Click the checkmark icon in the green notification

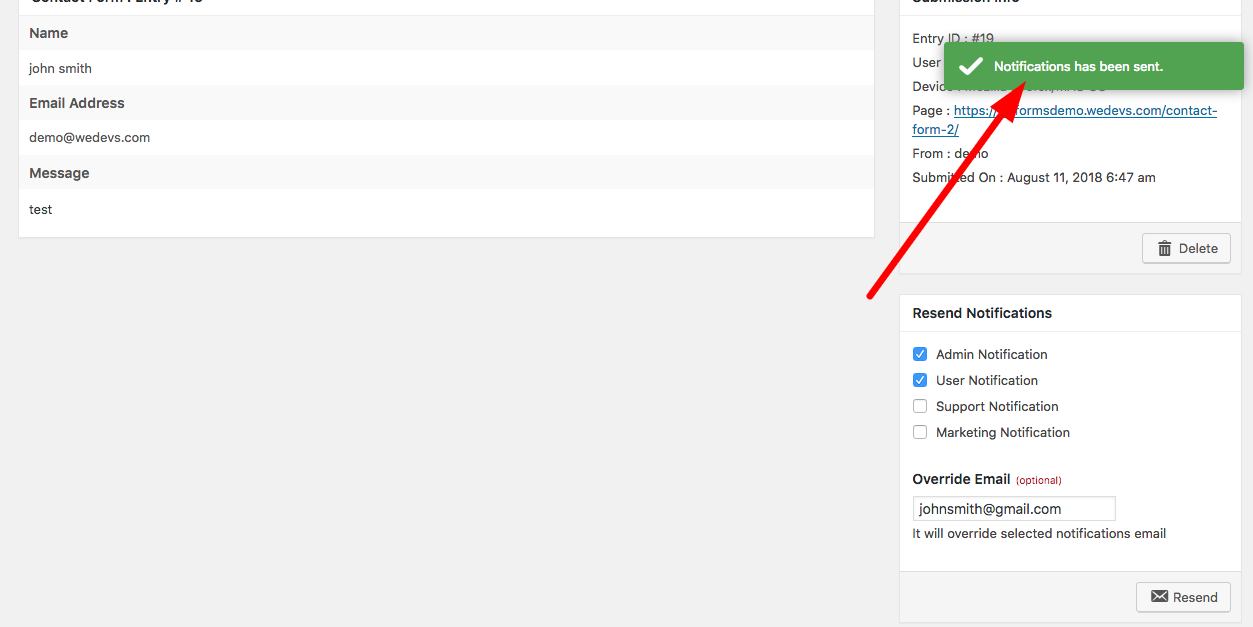point(971,66)
